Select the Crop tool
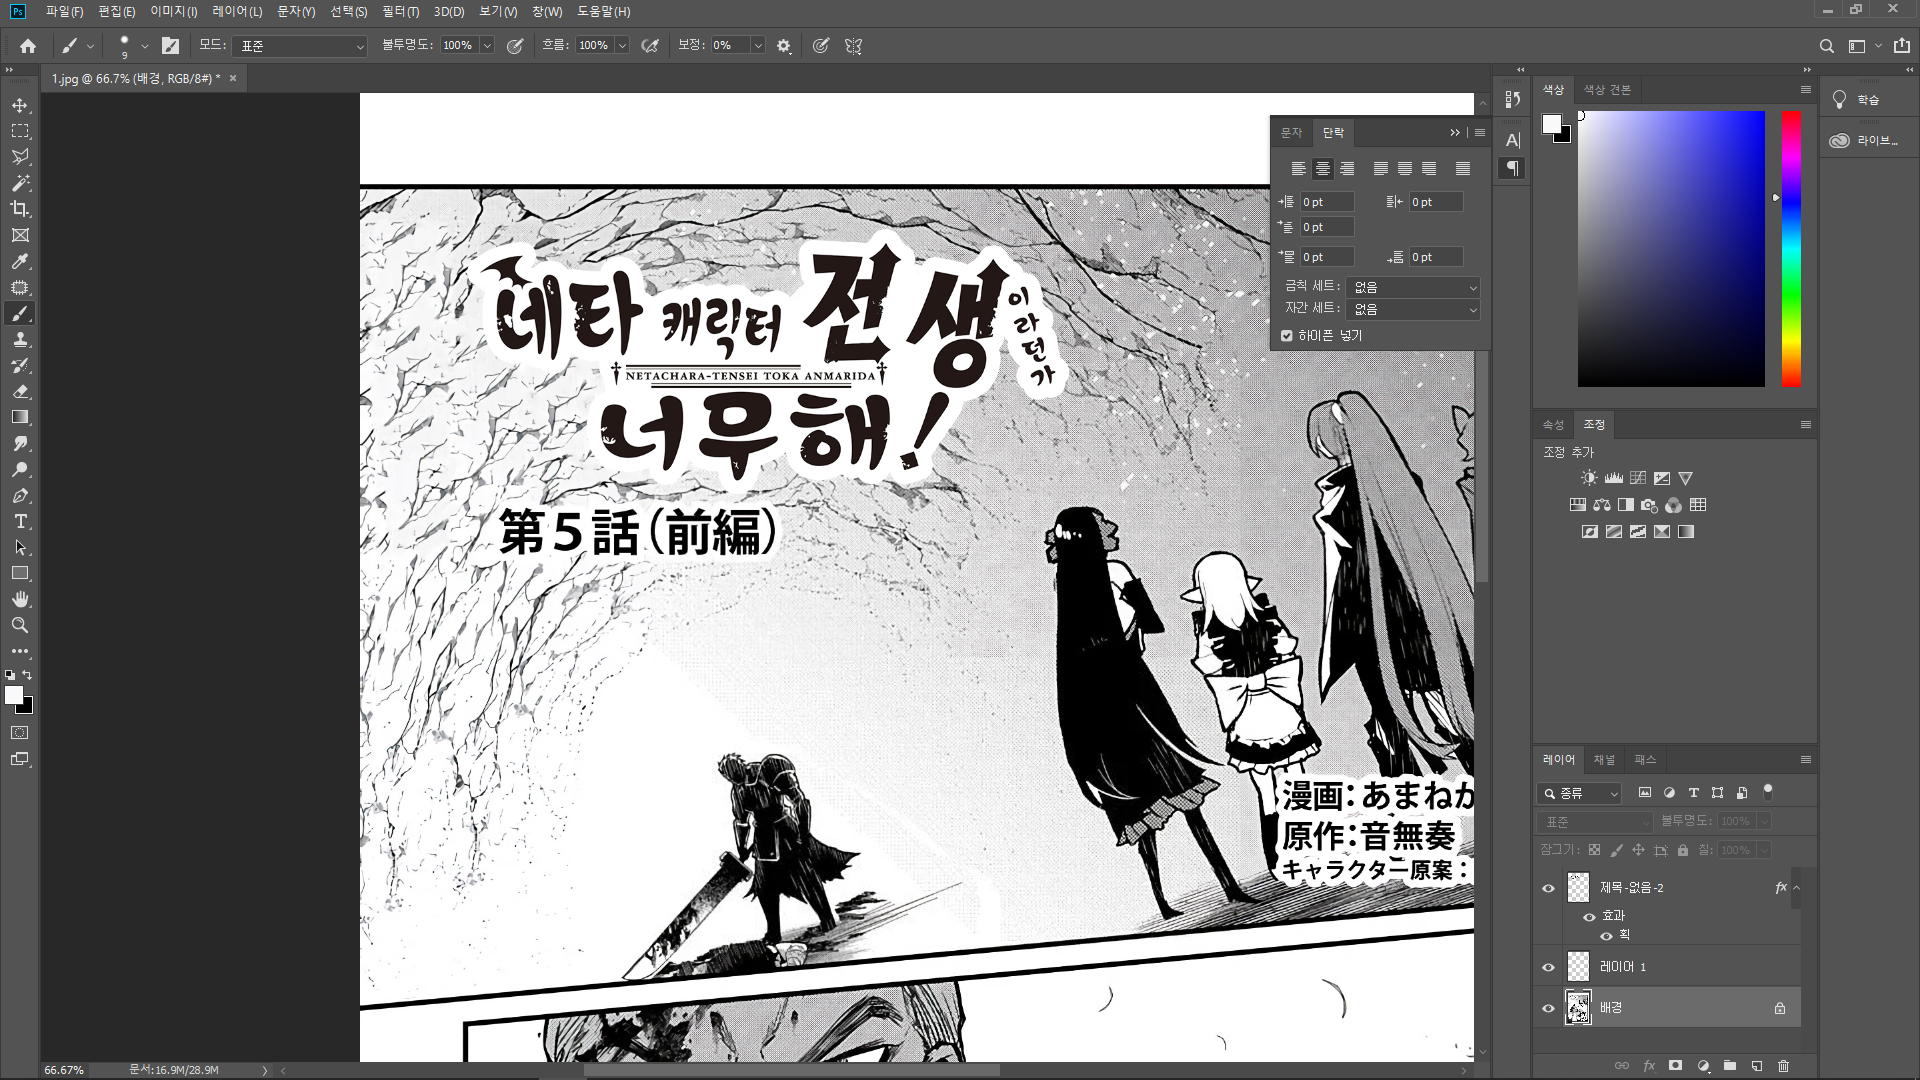1920x1080 pixels. [x=20, y=209]
